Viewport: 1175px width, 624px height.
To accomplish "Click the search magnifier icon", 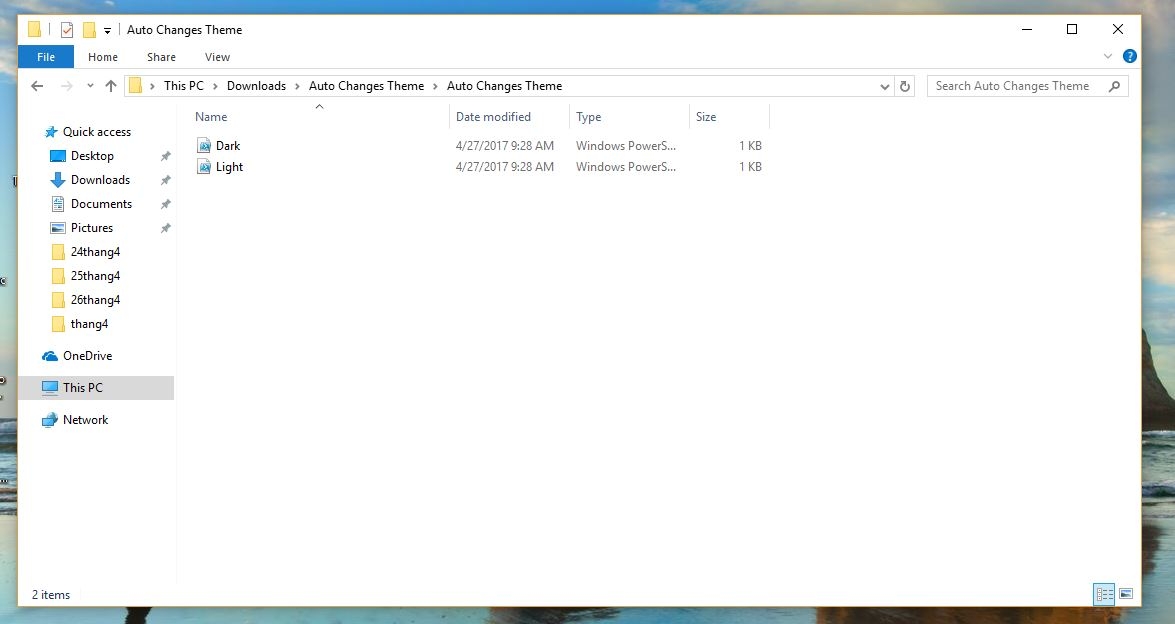I will pyautogui.click(x=1114, y=86).
